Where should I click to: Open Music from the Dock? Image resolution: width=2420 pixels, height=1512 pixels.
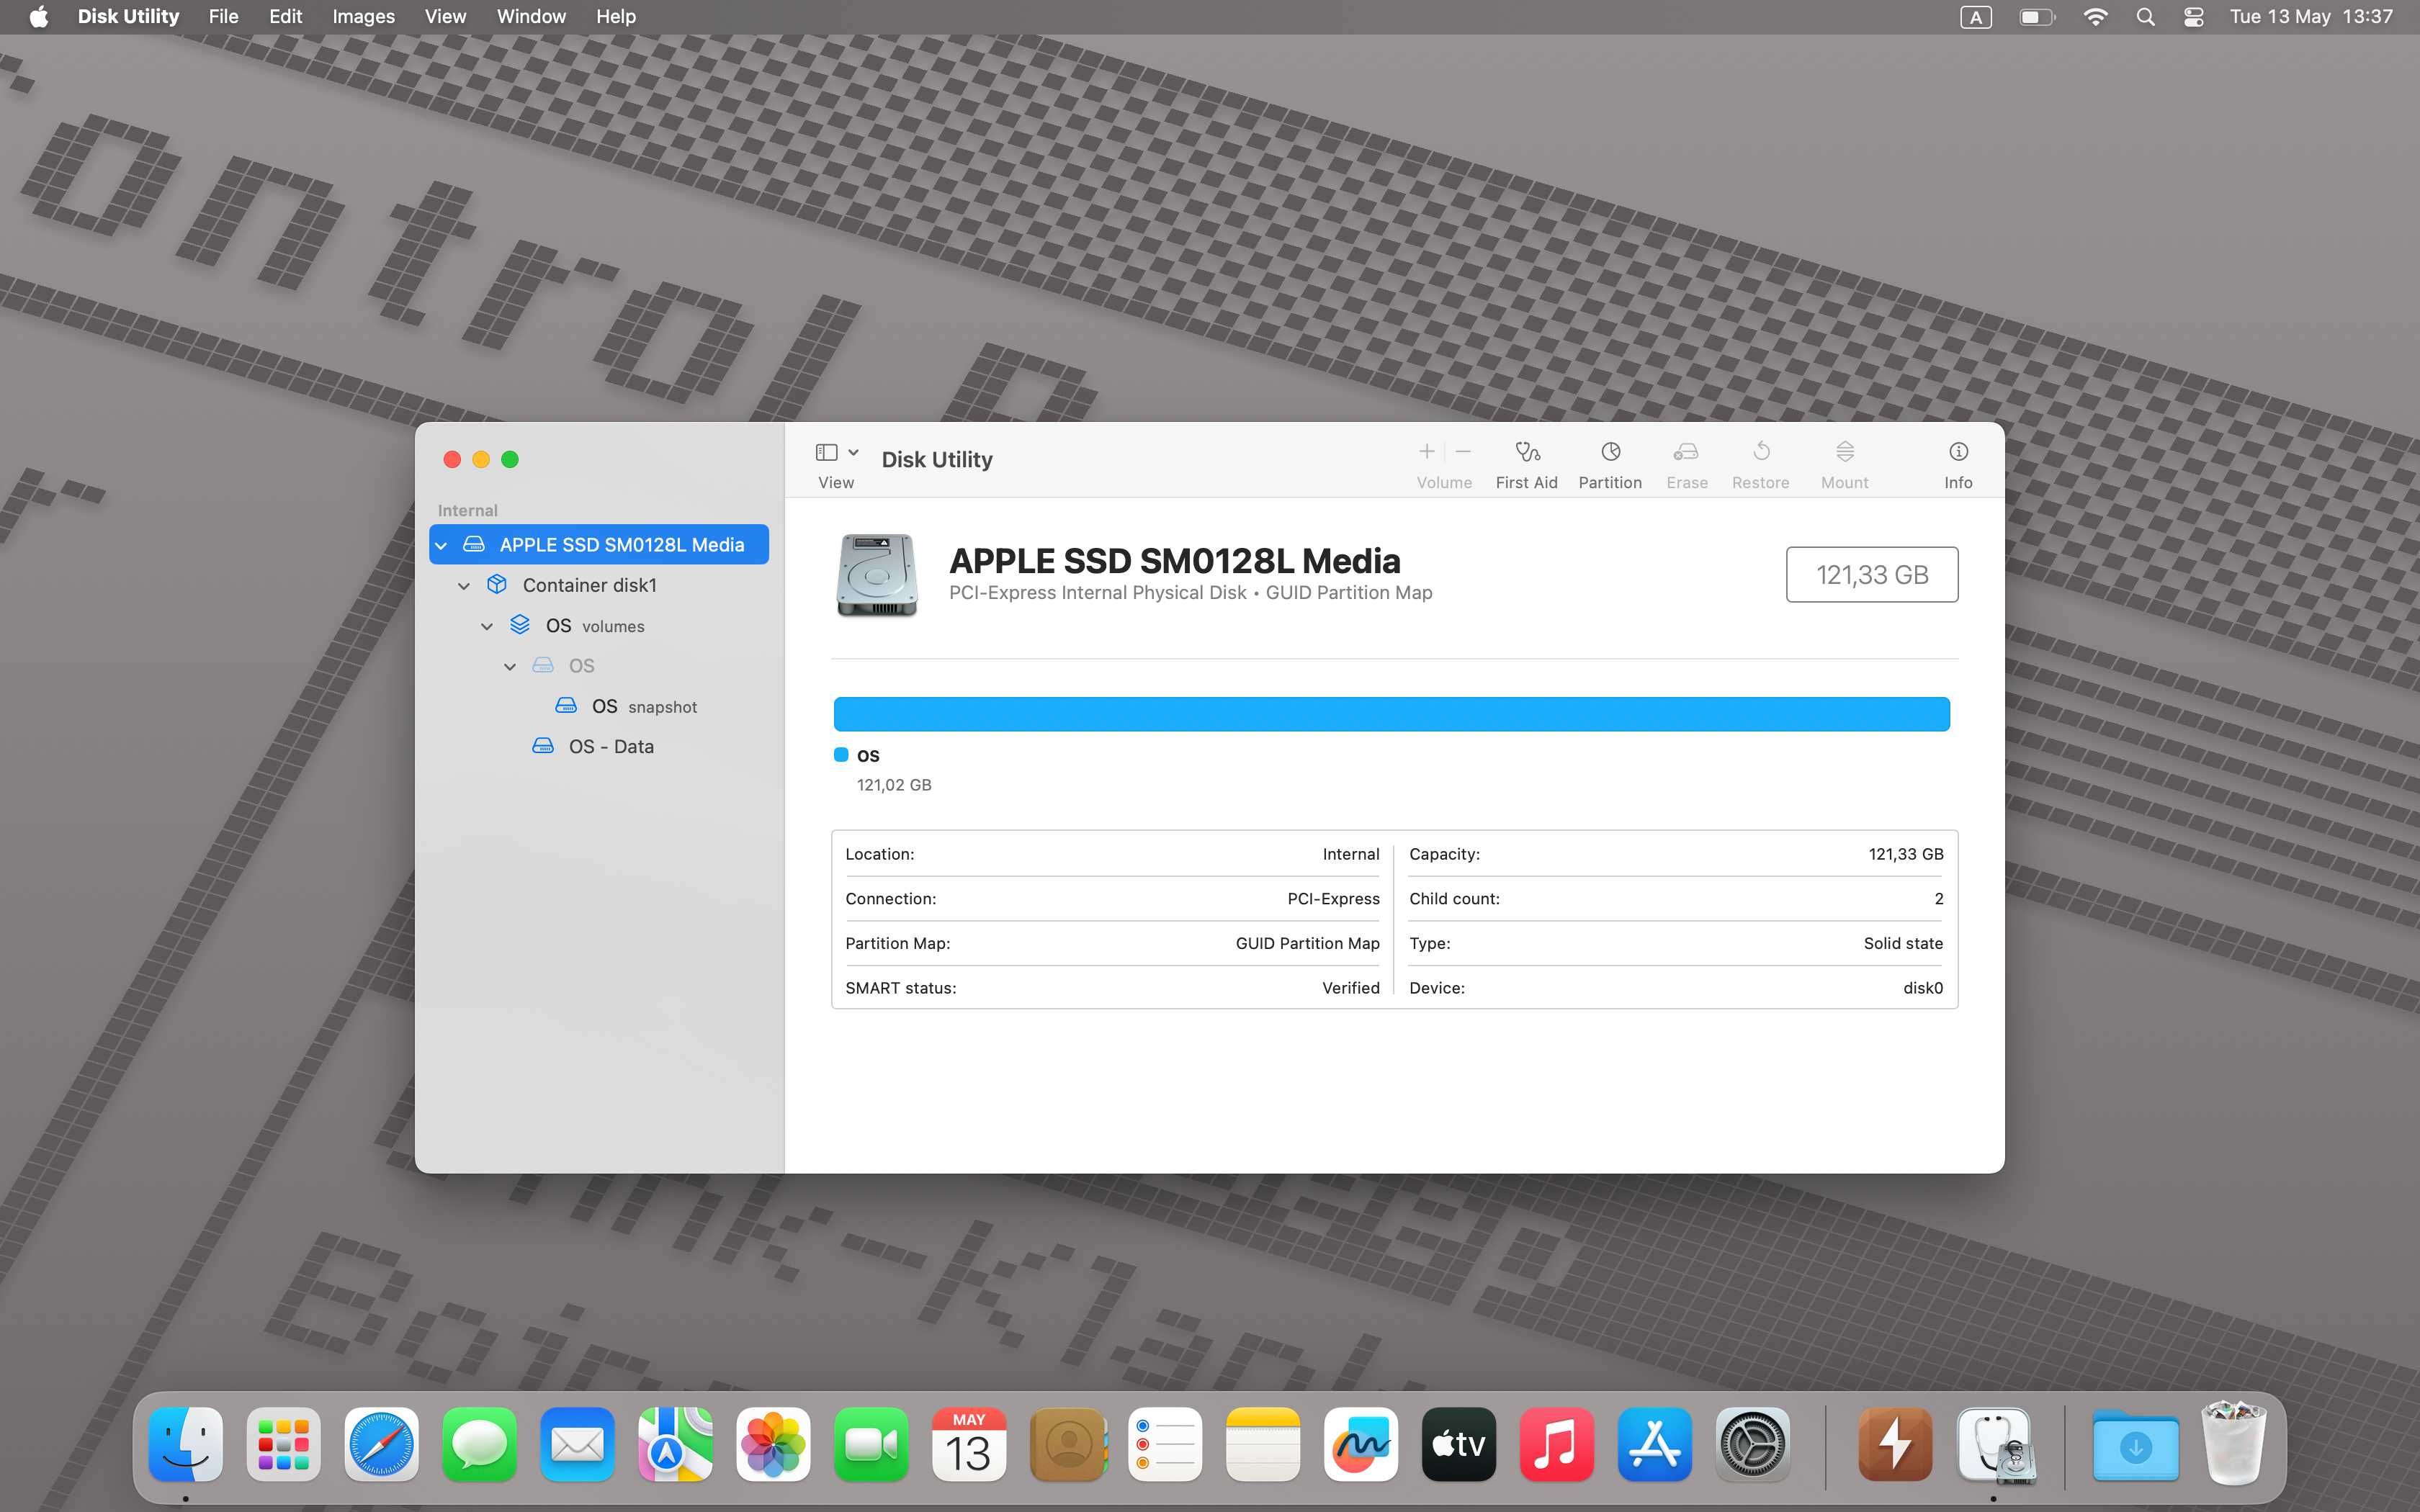[1557, 1444]
